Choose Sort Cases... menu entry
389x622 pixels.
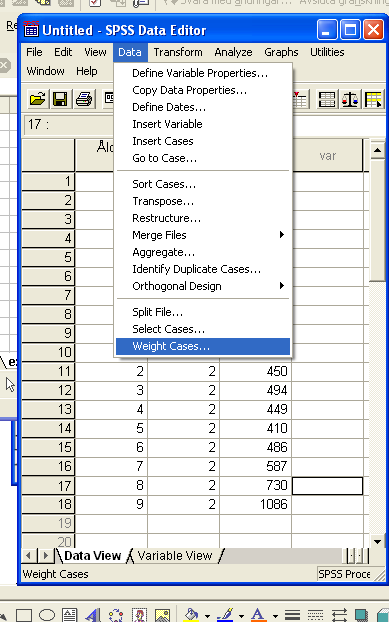203,184
